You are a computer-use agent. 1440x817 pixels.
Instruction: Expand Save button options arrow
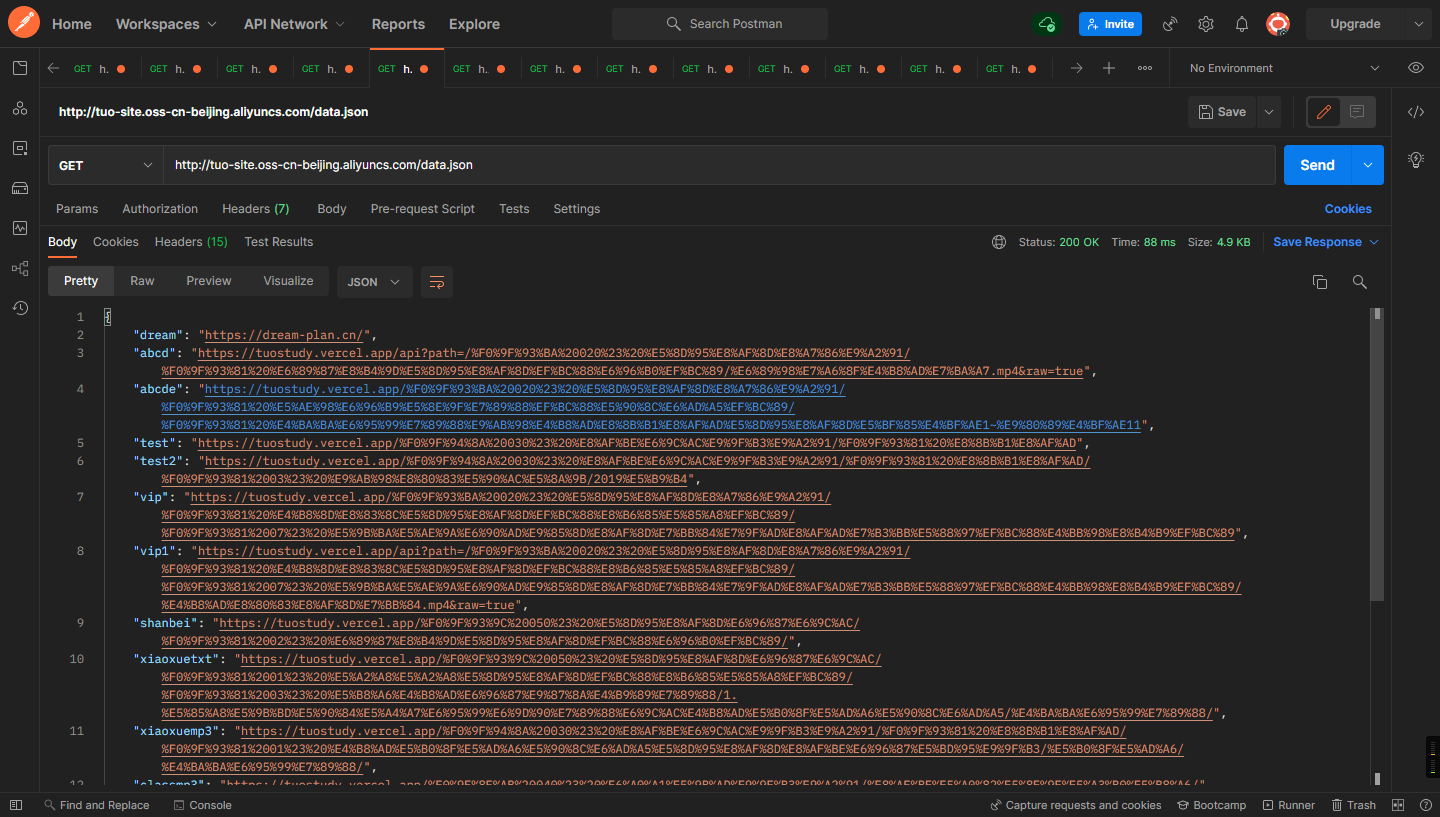1268,112
